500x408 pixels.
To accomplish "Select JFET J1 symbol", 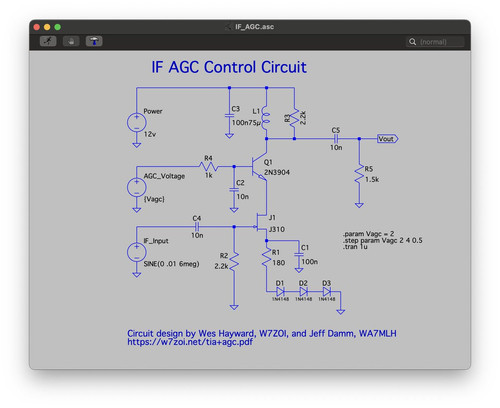I will (x=261, y=223).
